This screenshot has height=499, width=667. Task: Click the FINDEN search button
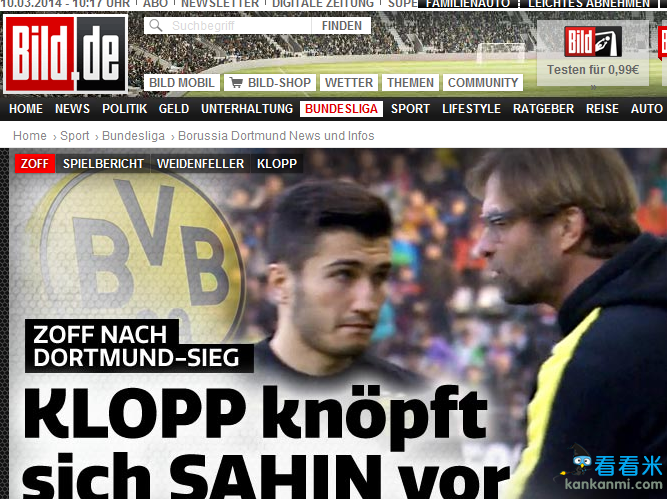pyautogui.click(x=341, y=26)
